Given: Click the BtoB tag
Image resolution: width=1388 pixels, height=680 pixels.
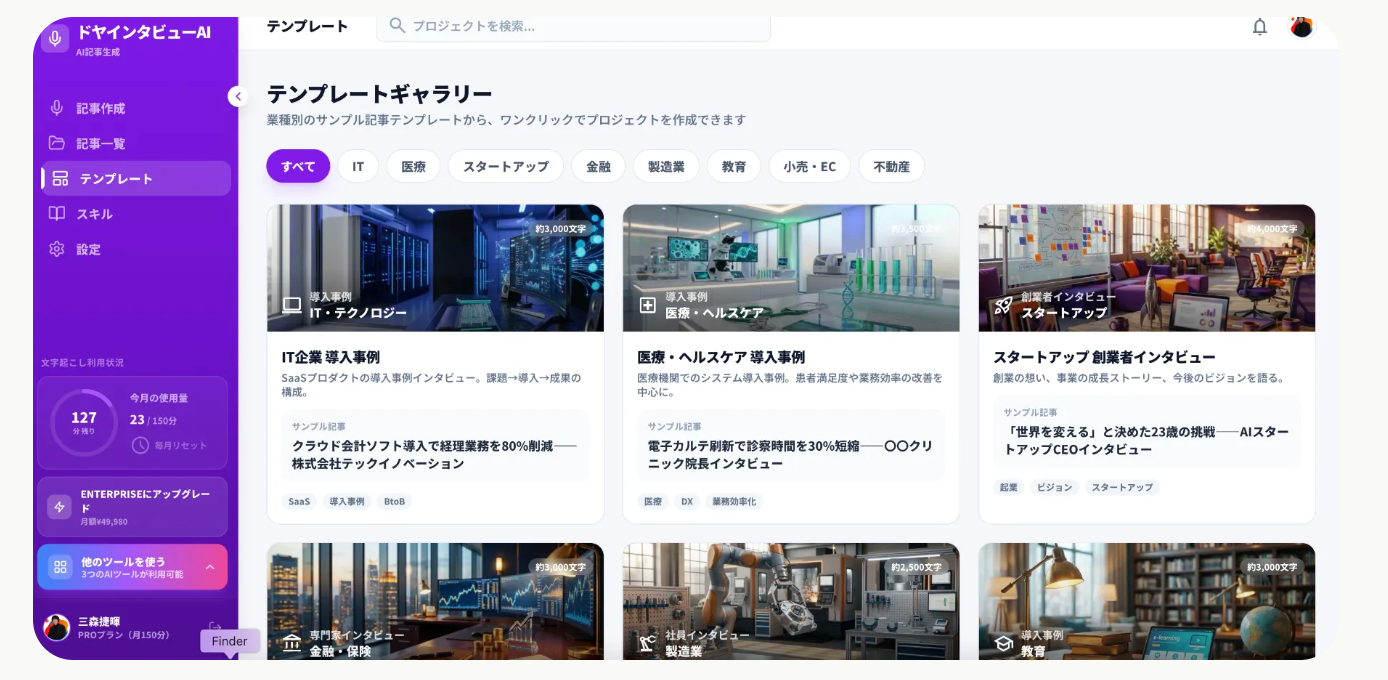Looking at the screenshot, I should click(x=395, y=501).
